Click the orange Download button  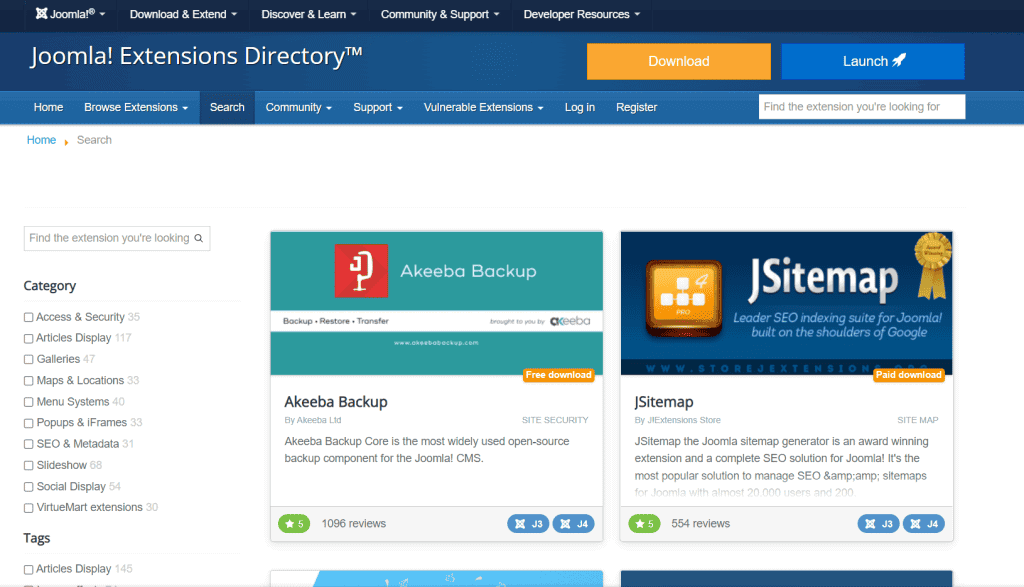pyautogui.click(x=679, y=61)
